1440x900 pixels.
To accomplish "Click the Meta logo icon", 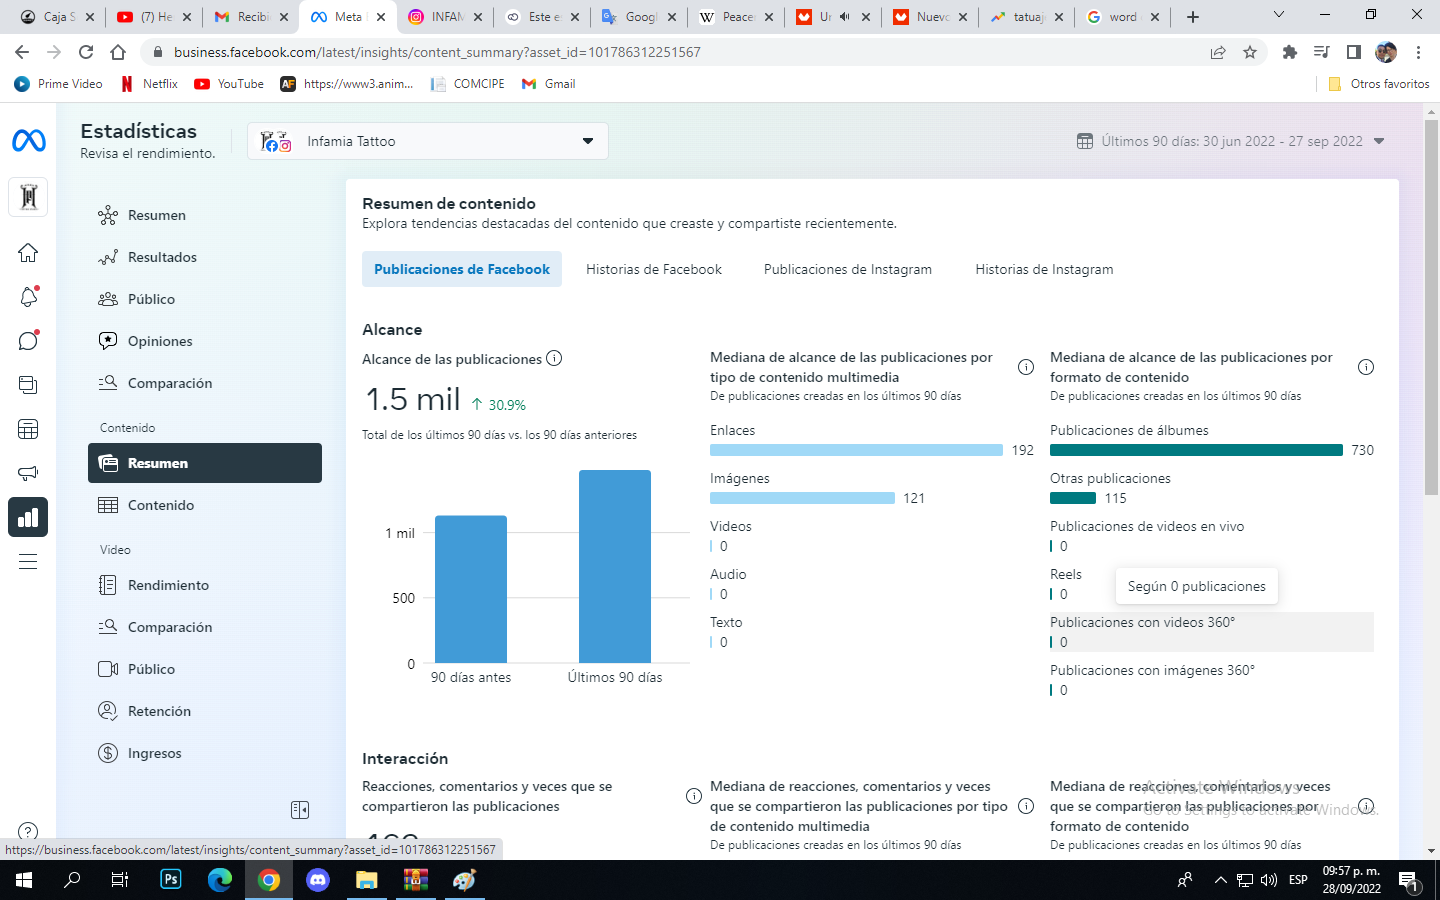I will coord(28,141).
